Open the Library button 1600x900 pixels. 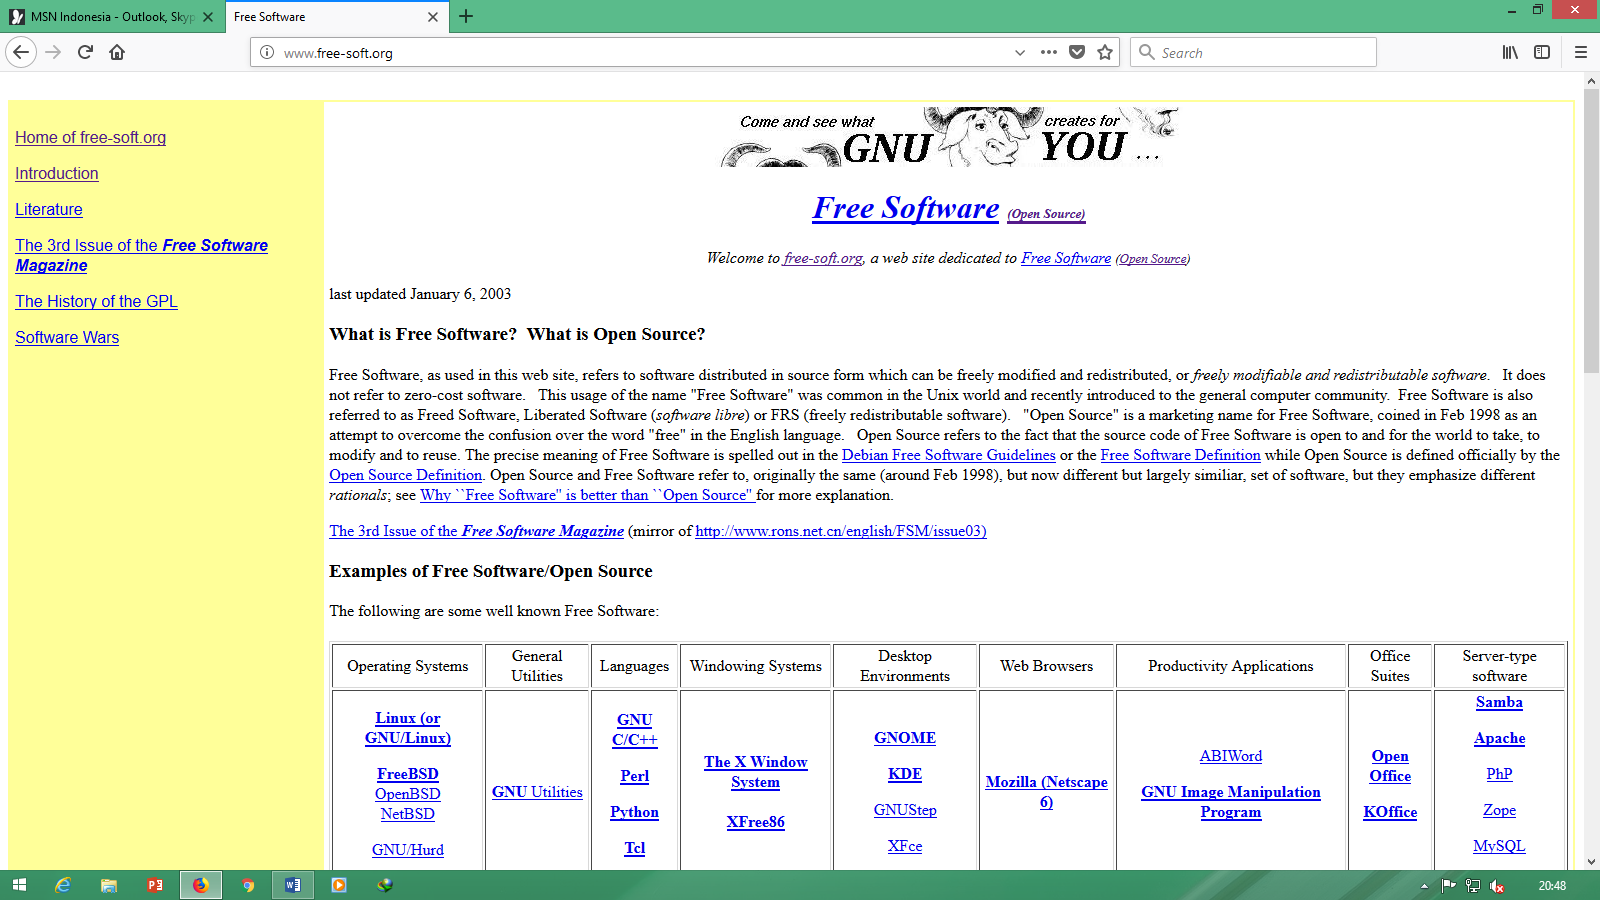pyautogui.click(x=1510, y=52)
